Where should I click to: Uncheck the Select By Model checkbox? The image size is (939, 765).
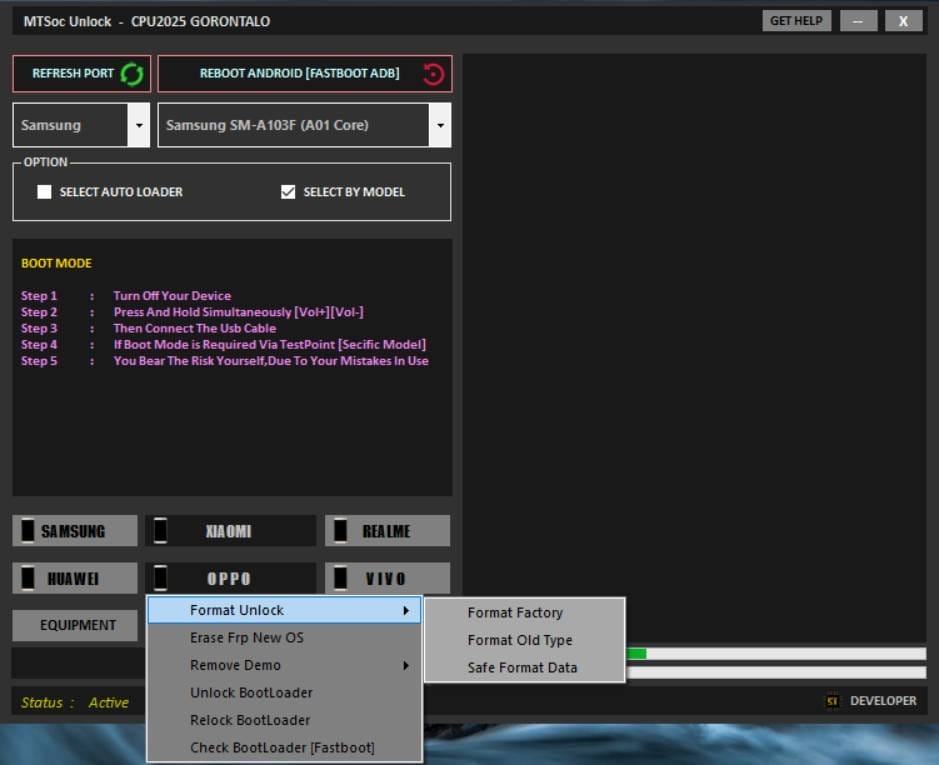(288, 192)
